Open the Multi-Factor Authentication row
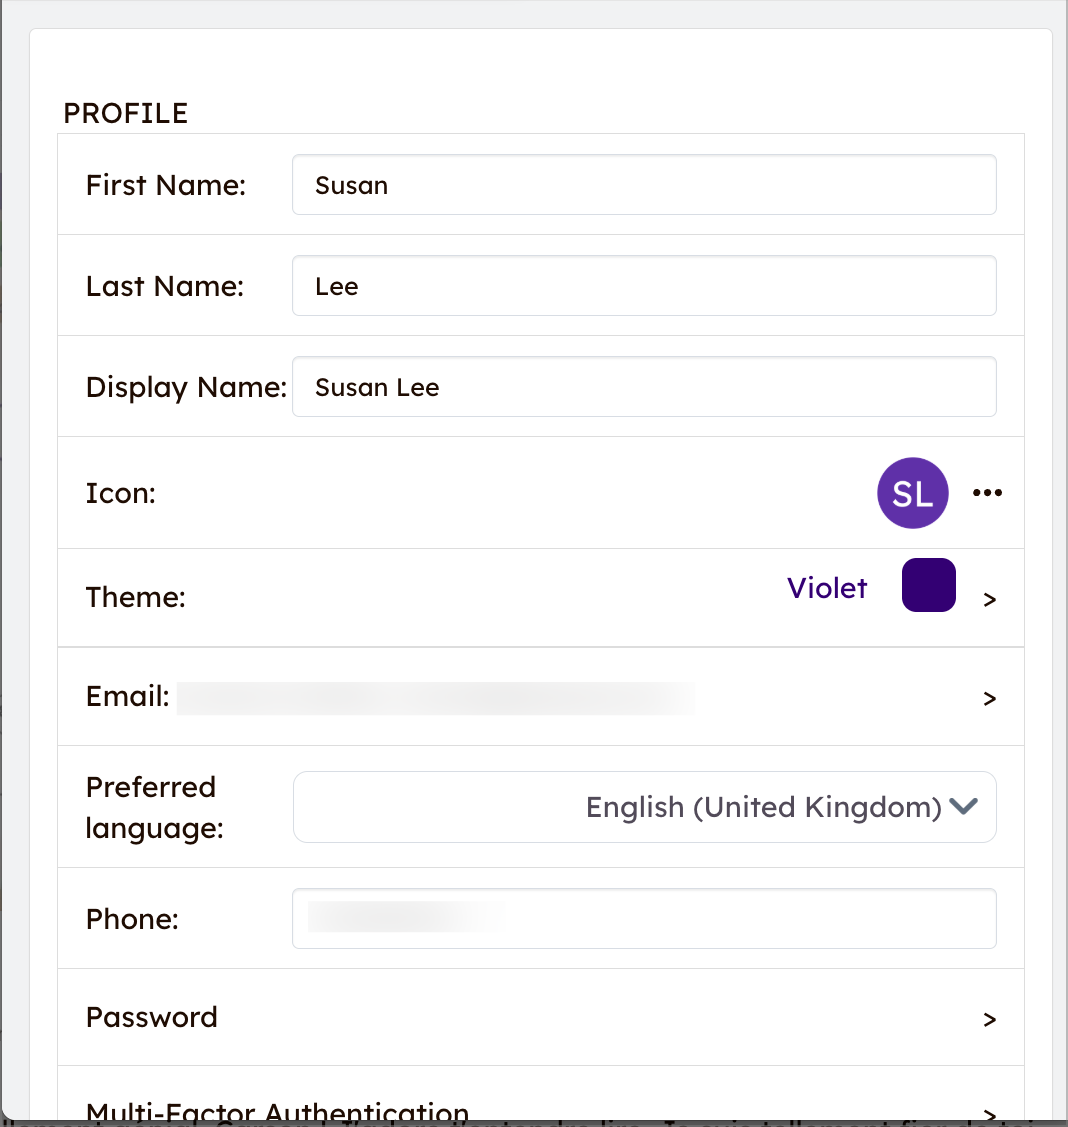The height and width of the screenshot is (1127, 1068). coord(277,1111)
